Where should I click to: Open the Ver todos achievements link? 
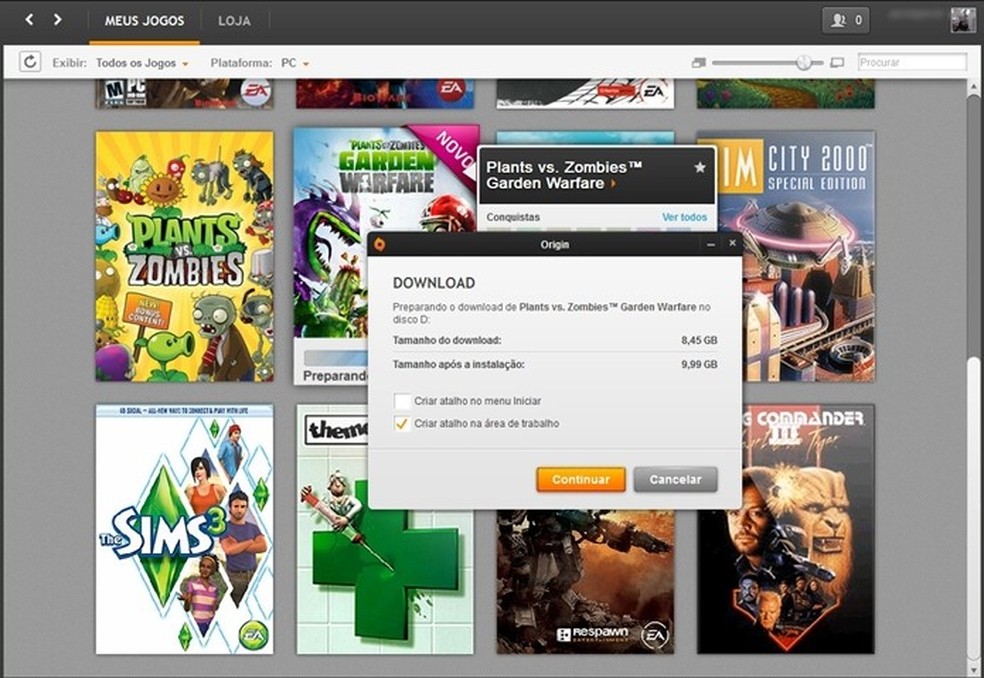click(684, 217)
